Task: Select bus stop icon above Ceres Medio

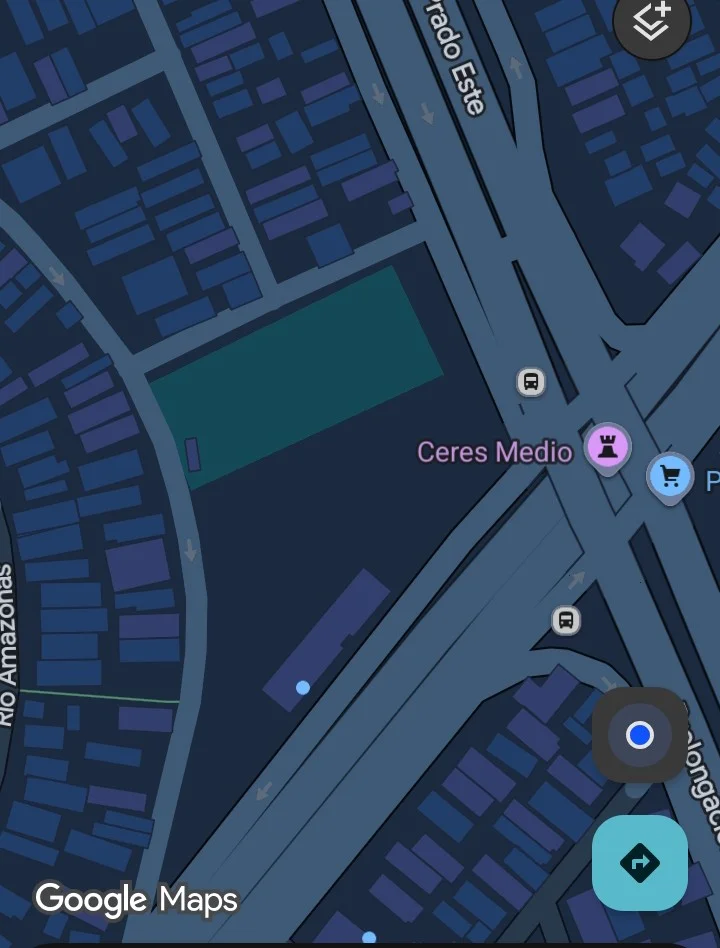Action: click(x=531, y=382)
